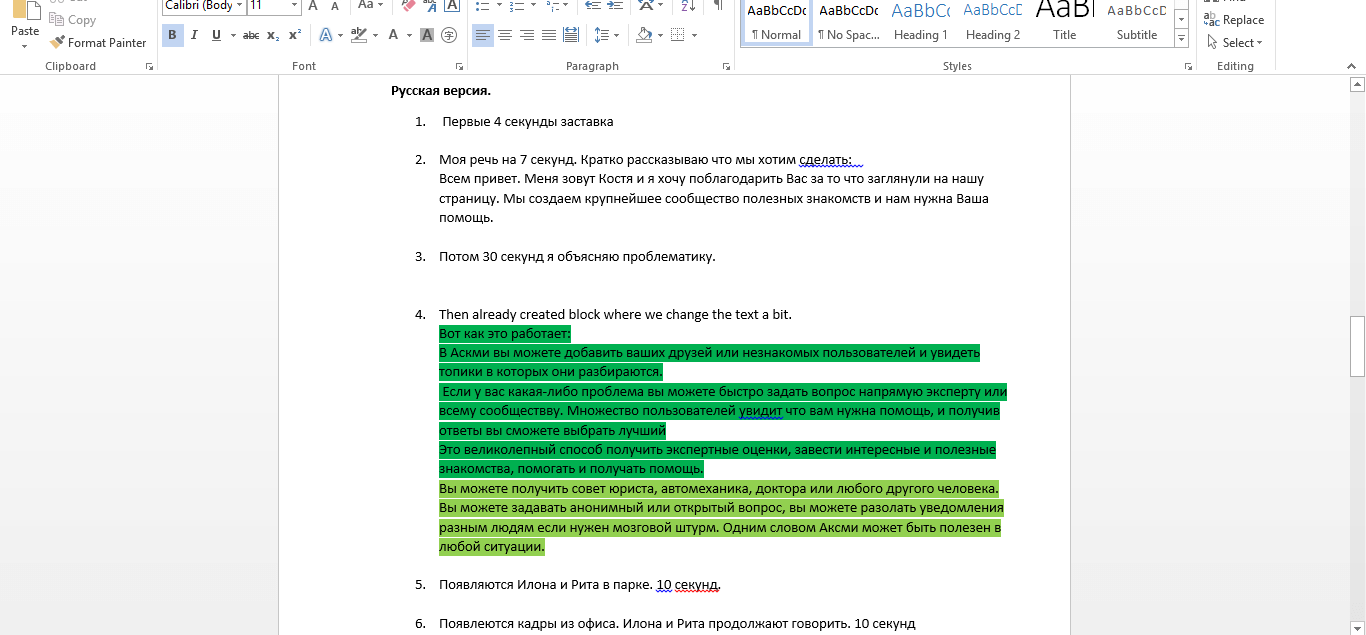Open Paragraph dialog launcher

coord(726,66)
